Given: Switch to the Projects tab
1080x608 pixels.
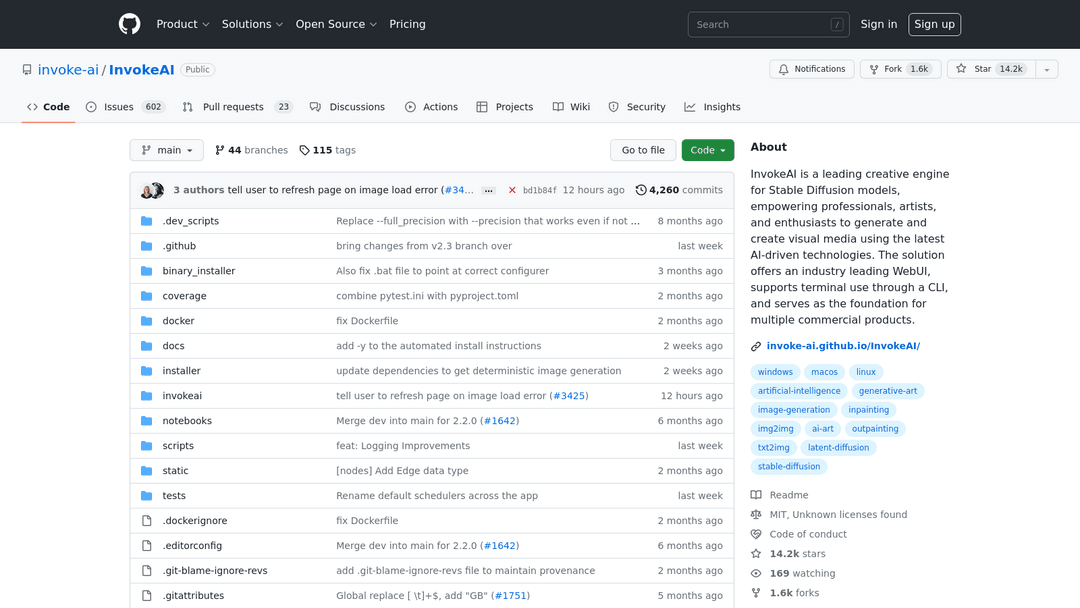Looking at the screenshot, I should pyautogui.click(x=505, y=107).
